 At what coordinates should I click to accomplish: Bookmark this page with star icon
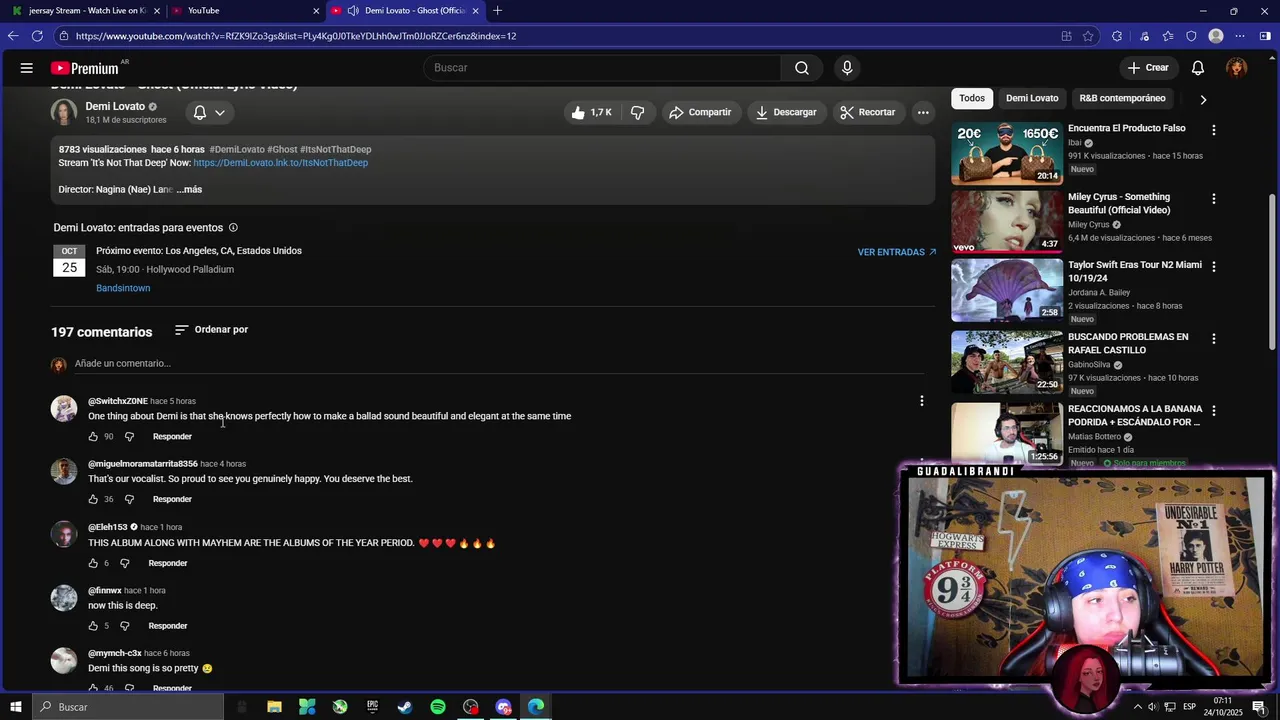point(1088,36)
